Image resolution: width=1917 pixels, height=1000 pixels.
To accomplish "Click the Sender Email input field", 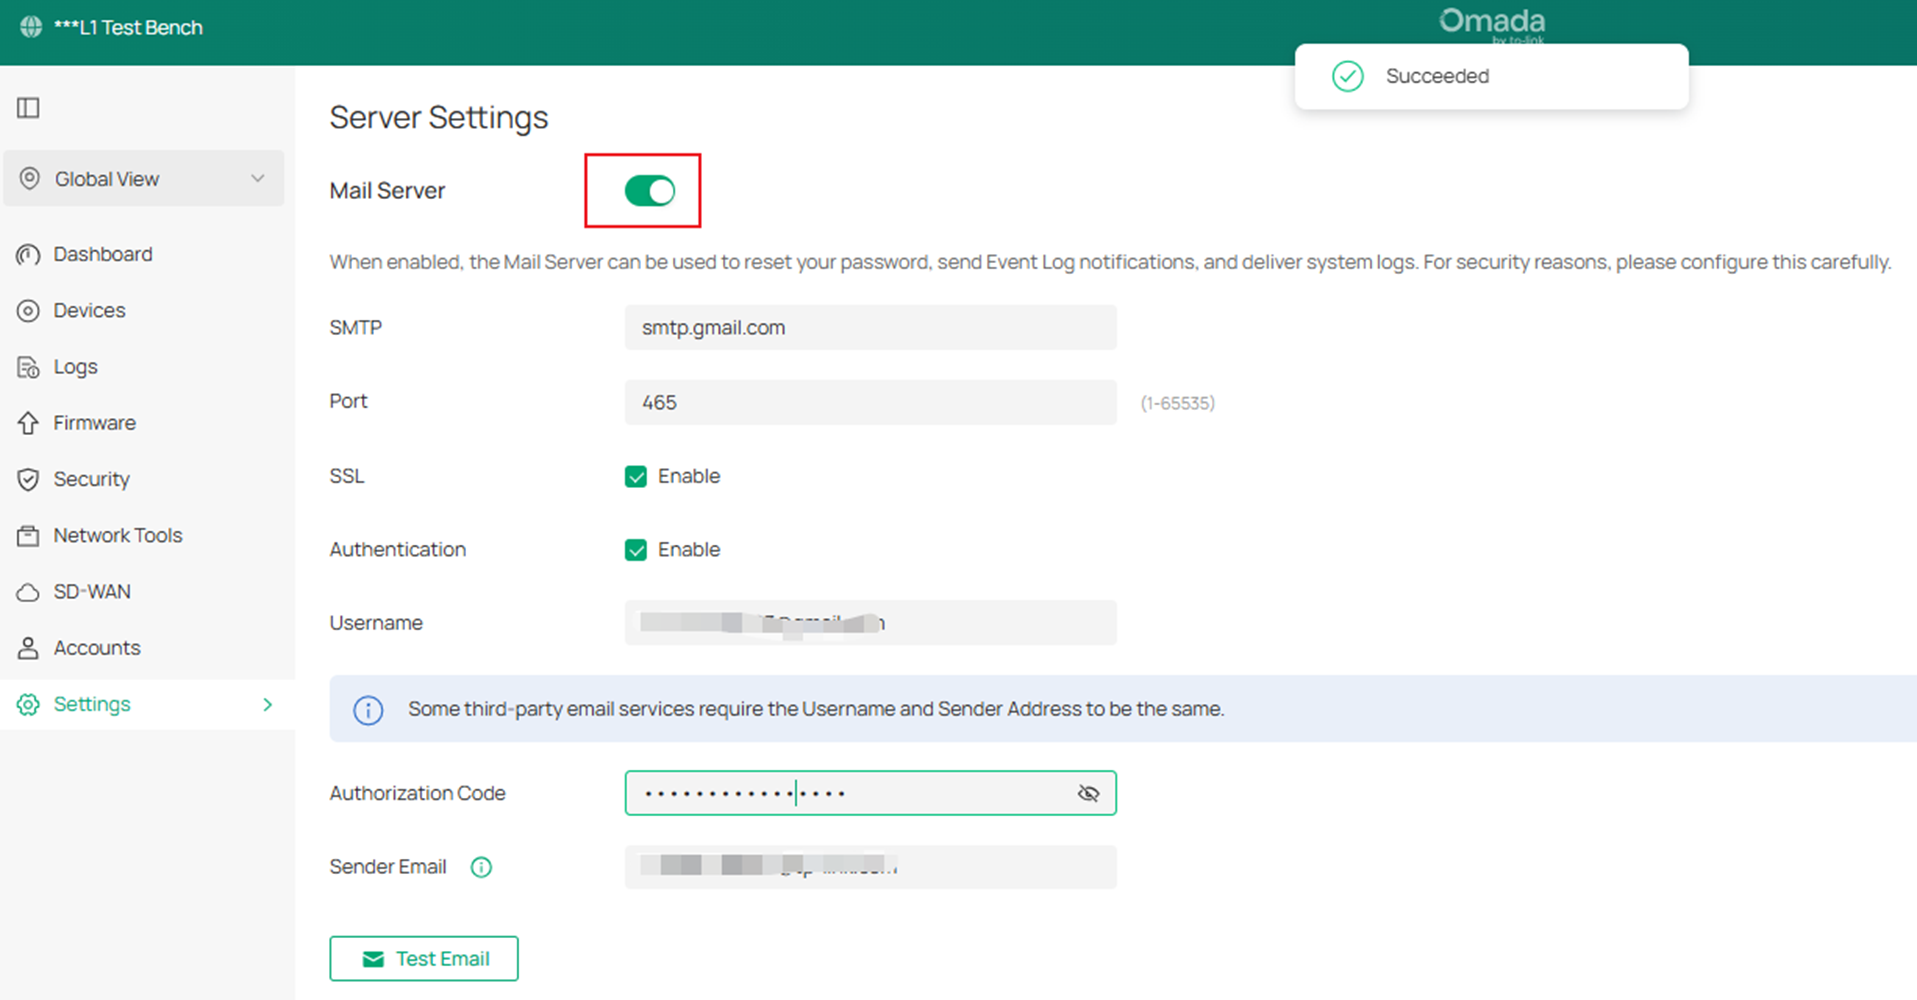I will (x=870, y=867).
